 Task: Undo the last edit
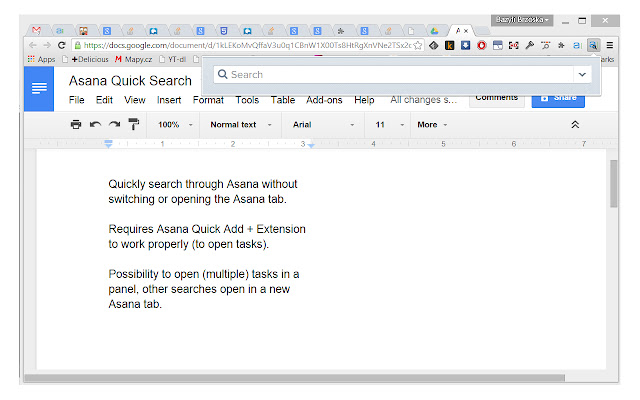95,124
